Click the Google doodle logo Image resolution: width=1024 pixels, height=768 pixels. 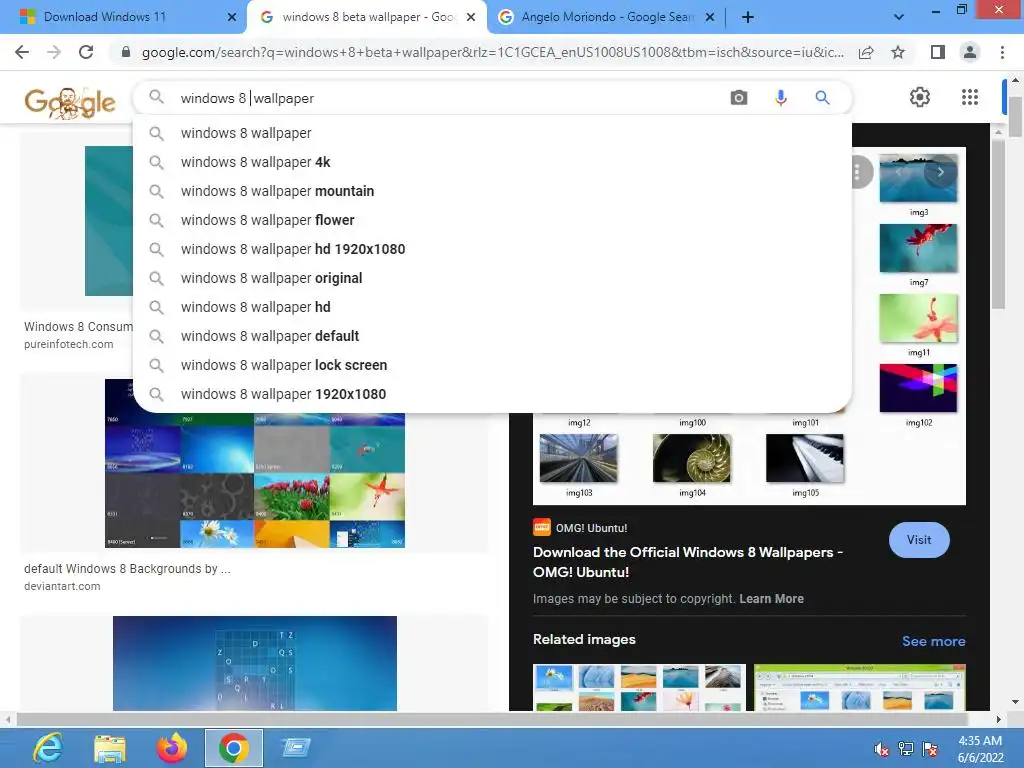coord(70,102)
